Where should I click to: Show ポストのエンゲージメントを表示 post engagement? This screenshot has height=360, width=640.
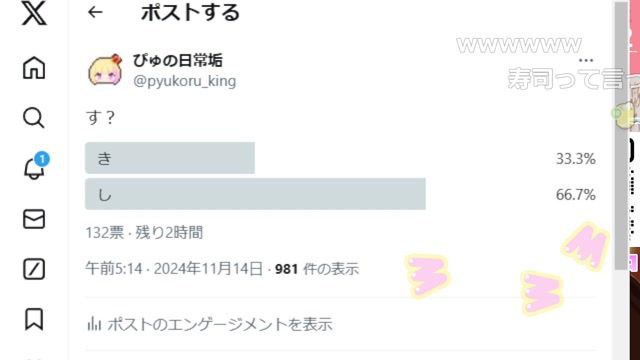209,324
